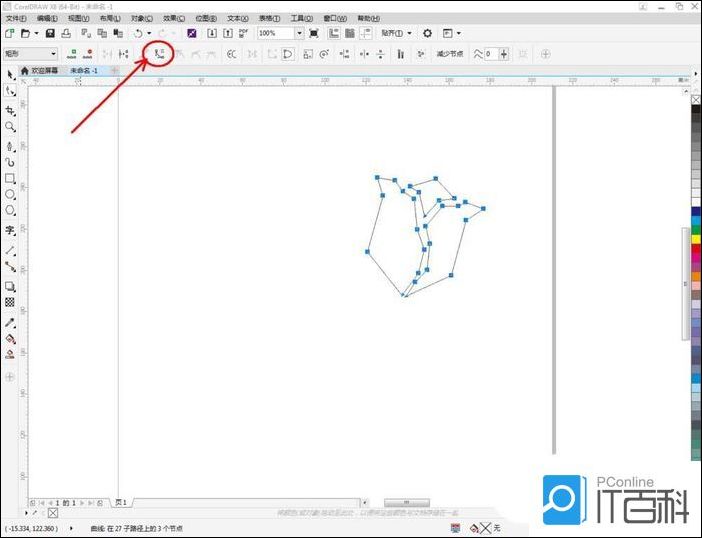Select the Smart Fill tool
The height and width of the screenshot is (538, 702).
coord(10,354)
